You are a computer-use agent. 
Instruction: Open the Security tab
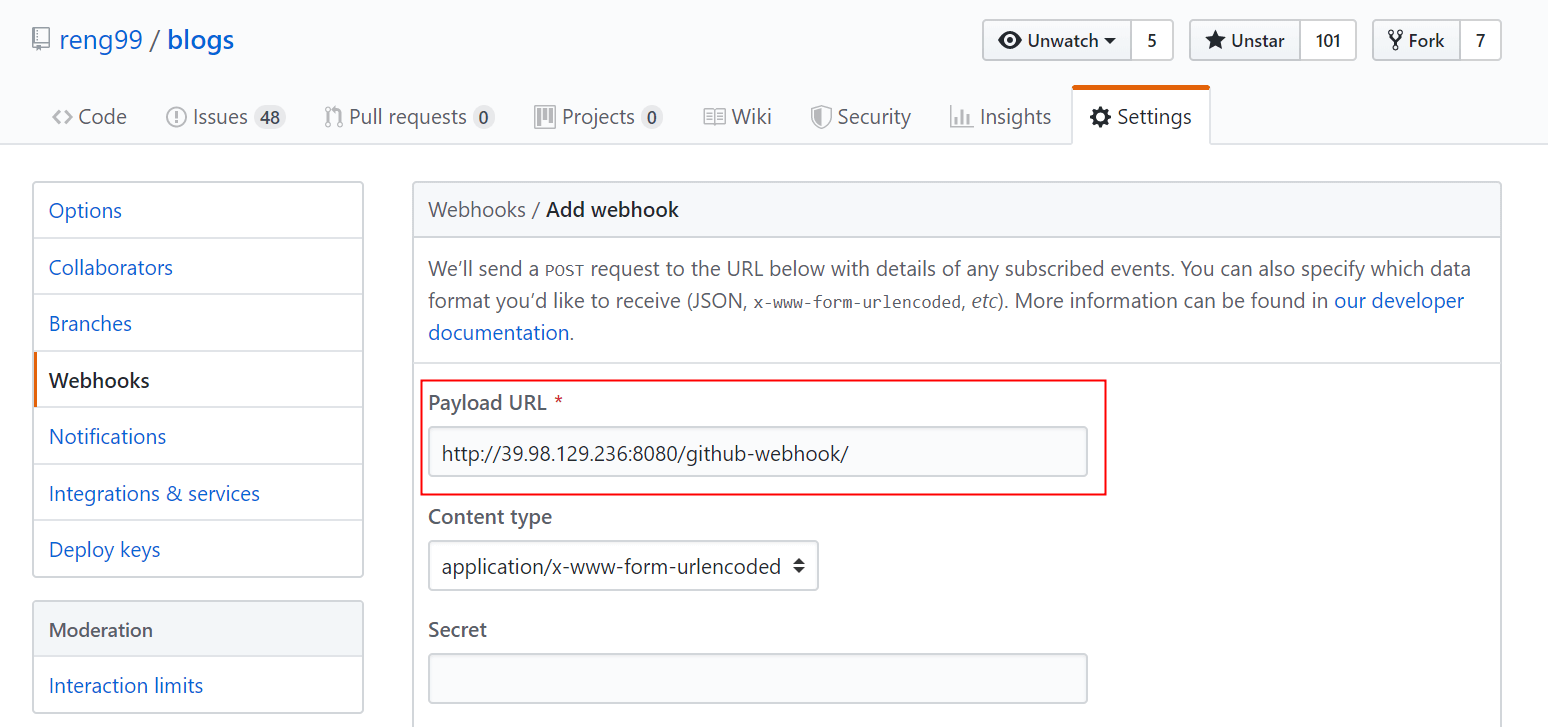pos(860,117)
